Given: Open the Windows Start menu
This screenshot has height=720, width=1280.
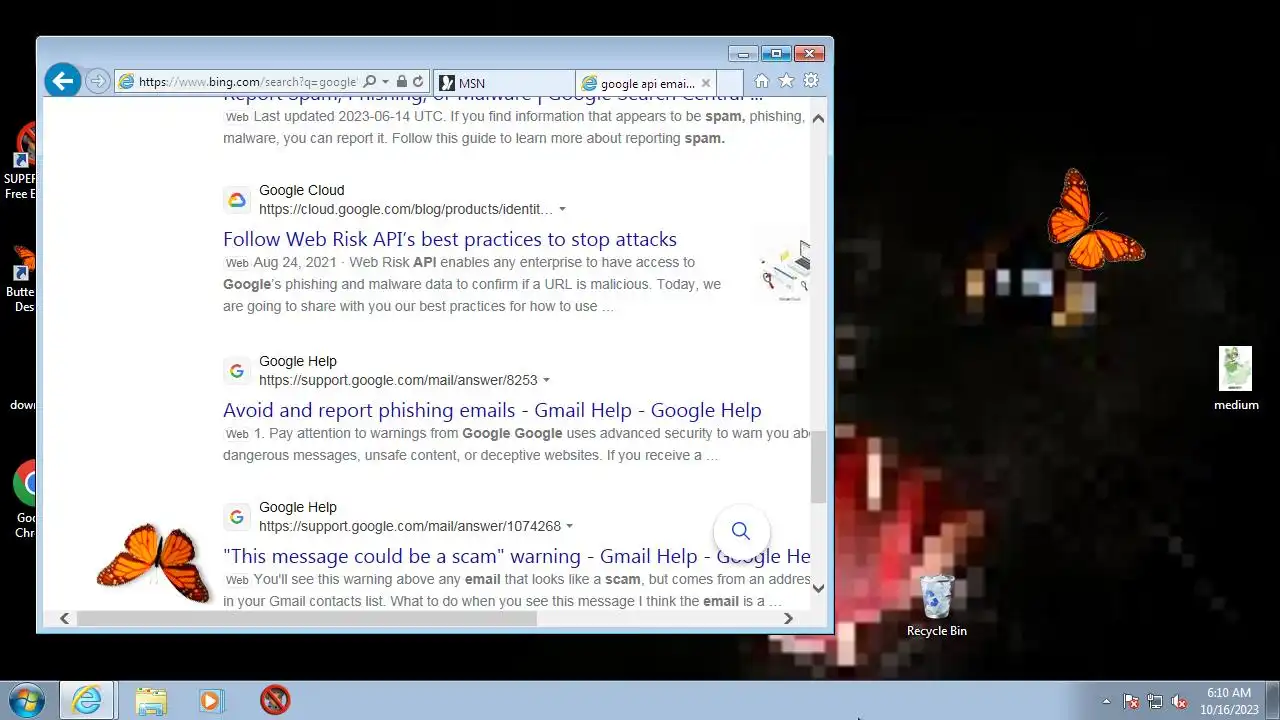Looking at the screenshot, I should point(27,700).
